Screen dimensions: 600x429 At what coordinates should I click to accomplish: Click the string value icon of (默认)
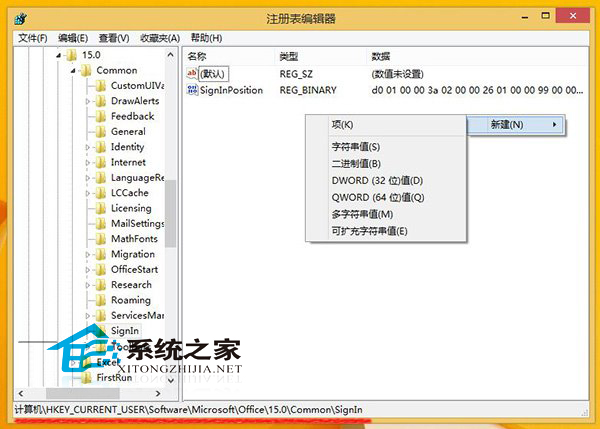click(x=192, y=73)
